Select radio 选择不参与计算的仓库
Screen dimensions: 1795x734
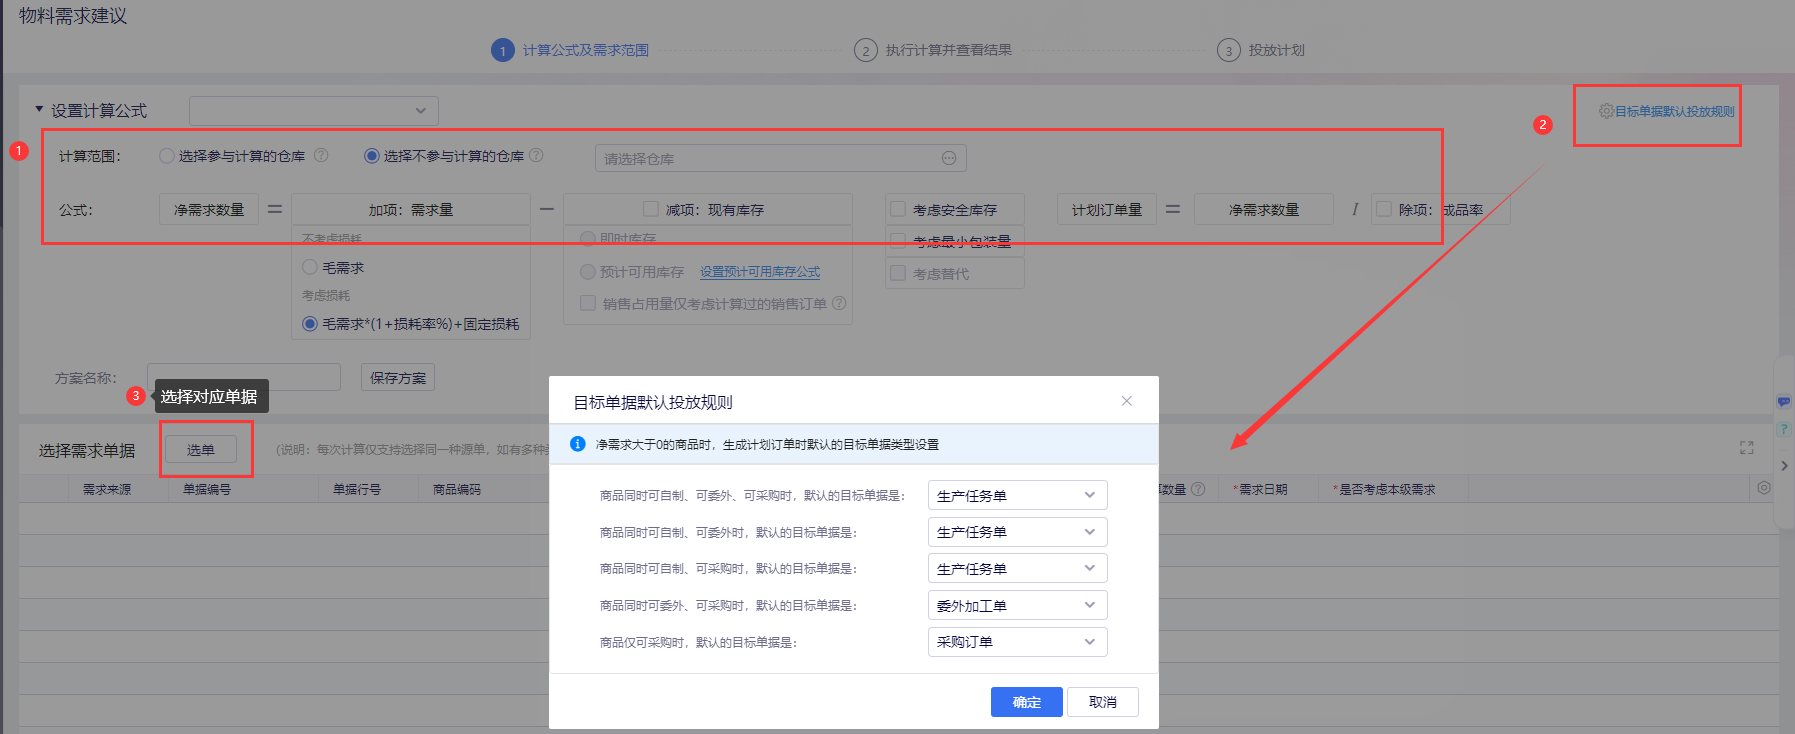tap(372, 156)
